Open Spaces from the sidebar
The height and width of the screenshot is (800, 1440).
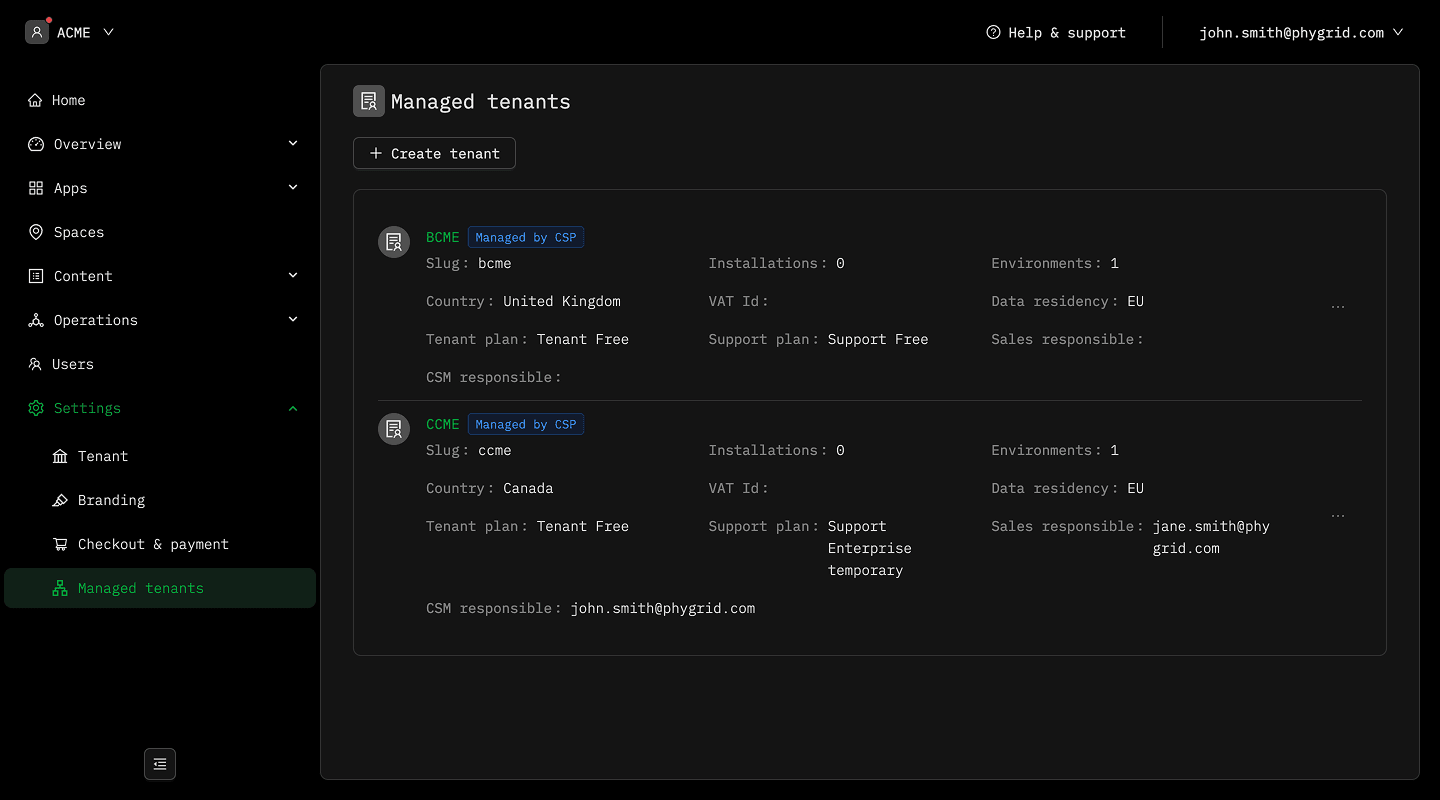pyautogui.click(x=78, y=232)
